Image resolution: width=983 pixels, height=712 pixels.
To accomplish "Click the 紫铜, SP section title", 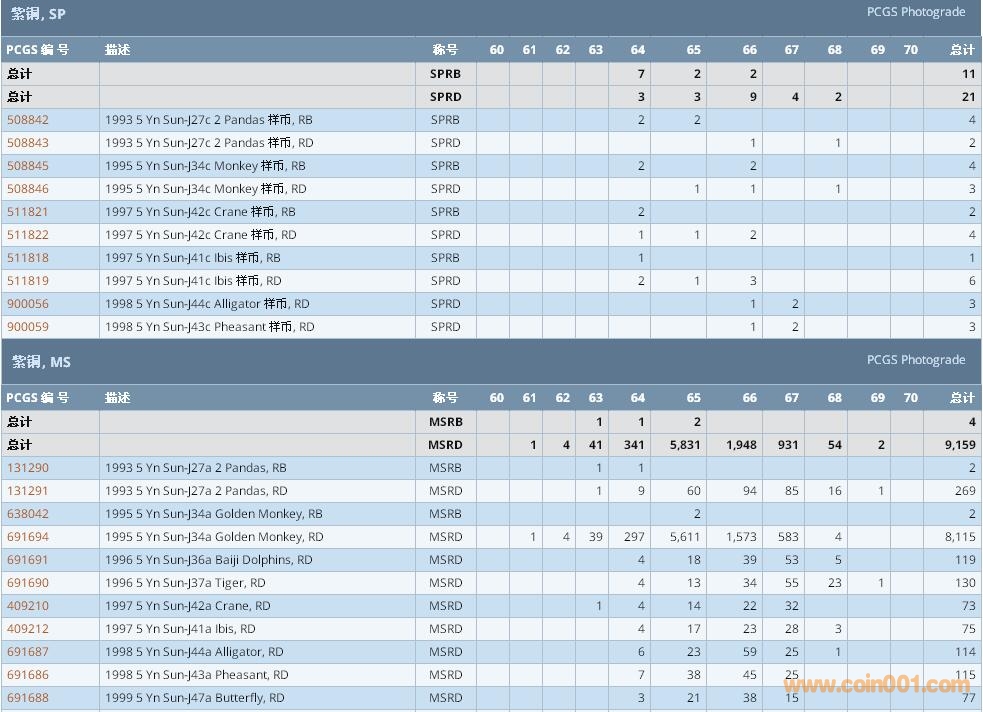I will (39, 14).
